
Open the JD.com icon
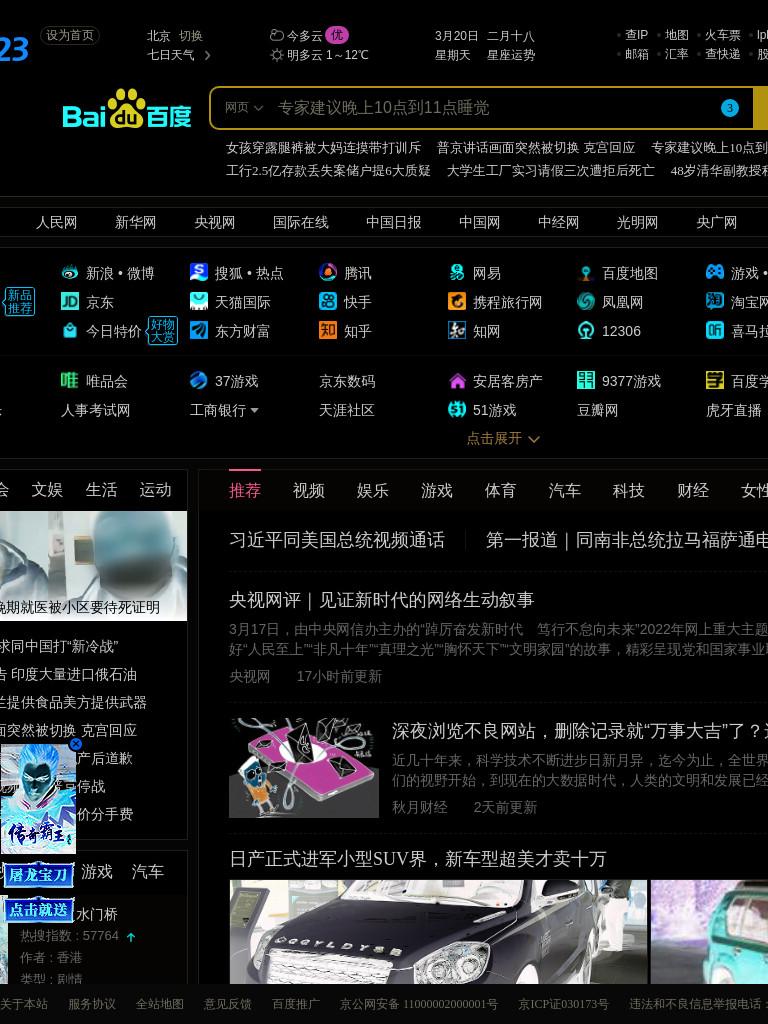click(x=70, y=301)
